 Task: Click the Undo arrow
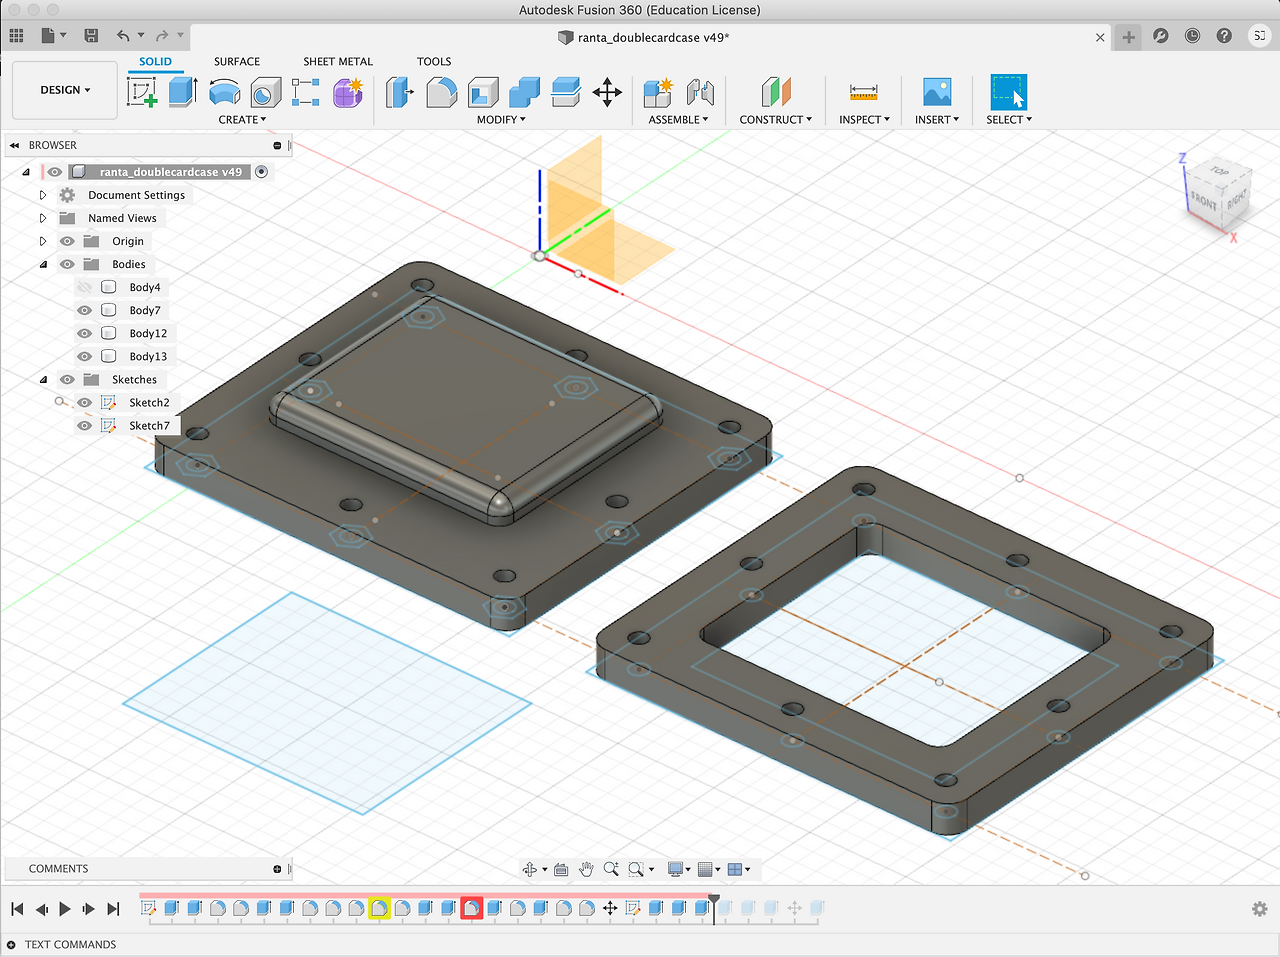(x=123, y=35)
